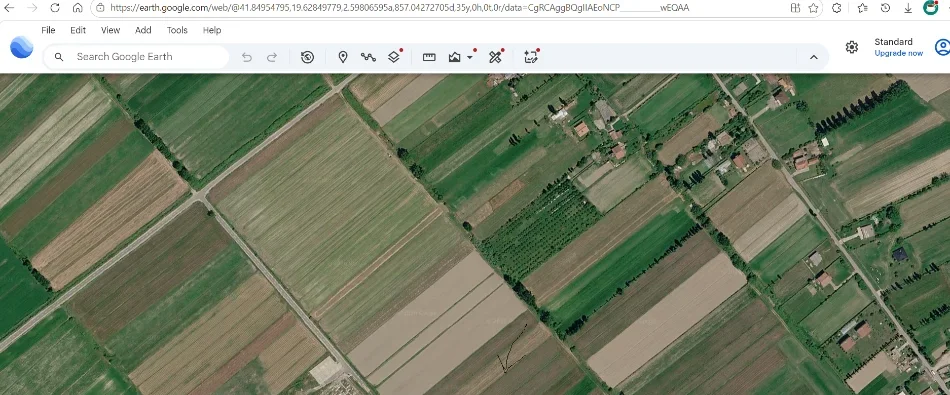The image size is (950, 395).
Task: Click the Upgrade now link
Action: coord(899,53)
